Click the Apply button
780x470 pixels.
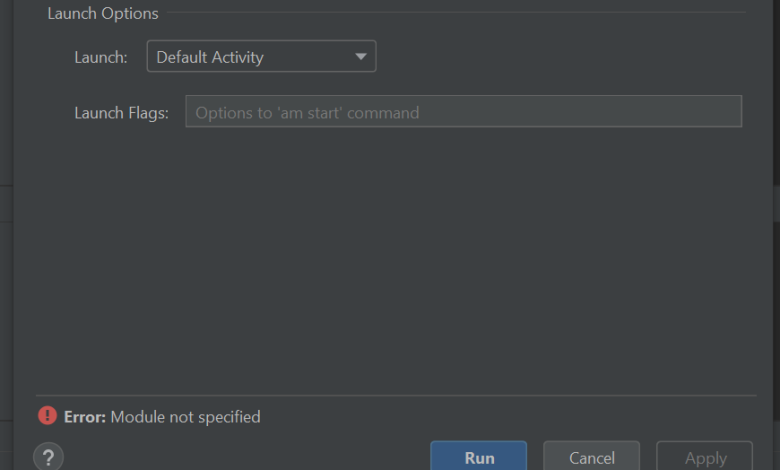pyautogui.click(x=705, y=457)
